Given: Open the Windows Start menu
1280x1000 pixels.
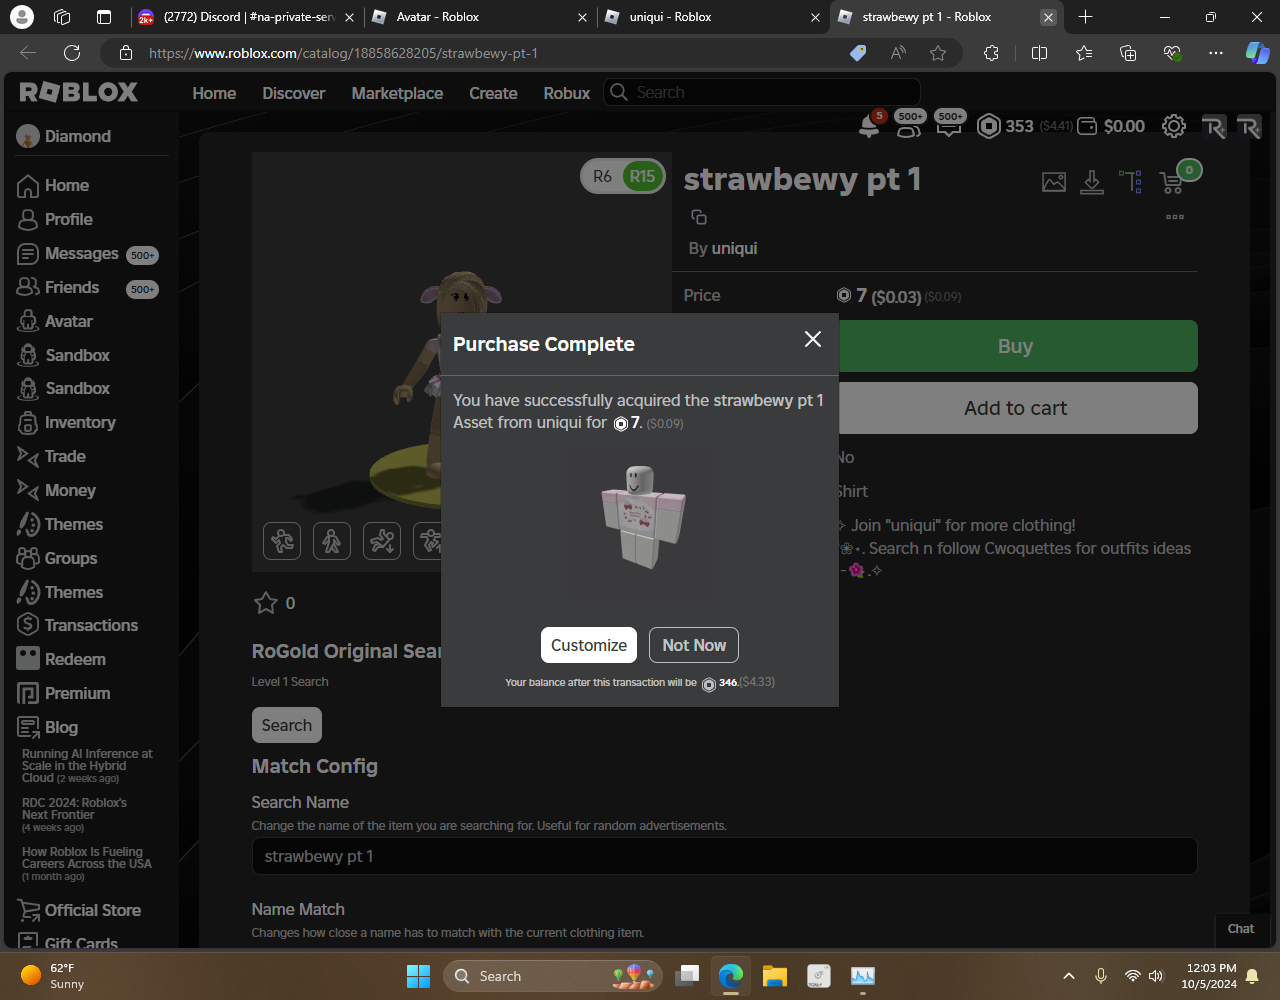Looking at the screenshot, I should [x=419, y=976].
